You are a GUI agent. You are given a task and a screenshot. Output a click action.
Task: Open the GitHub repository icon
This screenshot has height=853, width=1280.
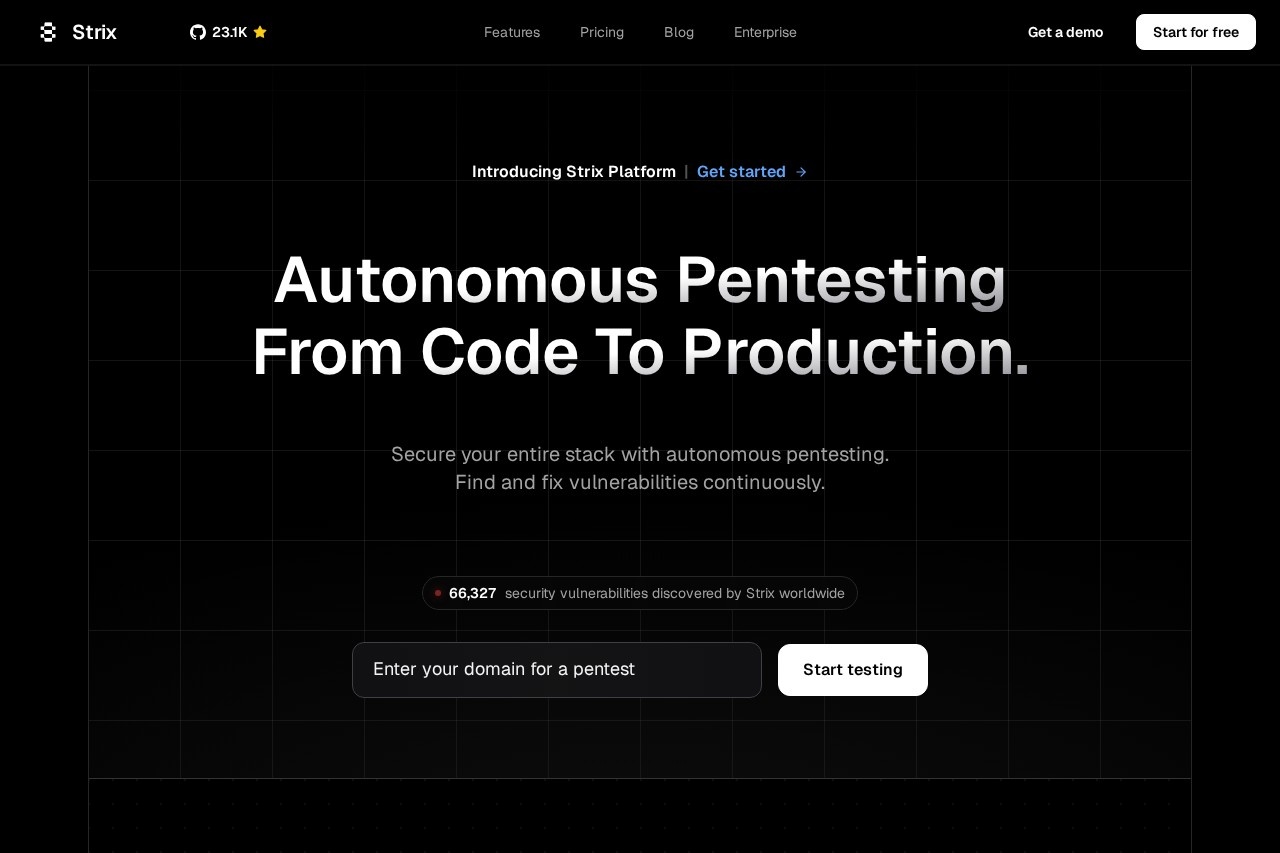tap(198, 32)
